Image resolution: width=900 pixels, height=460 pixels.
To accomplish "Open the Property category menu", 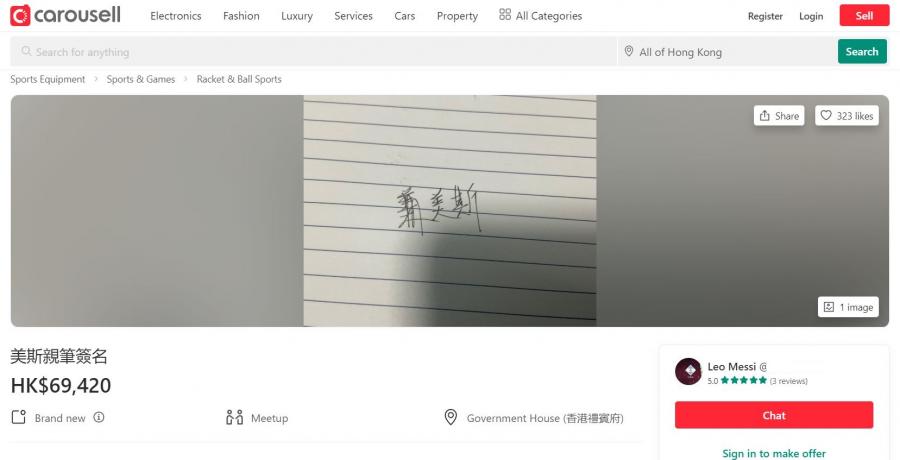I will 457,16.
